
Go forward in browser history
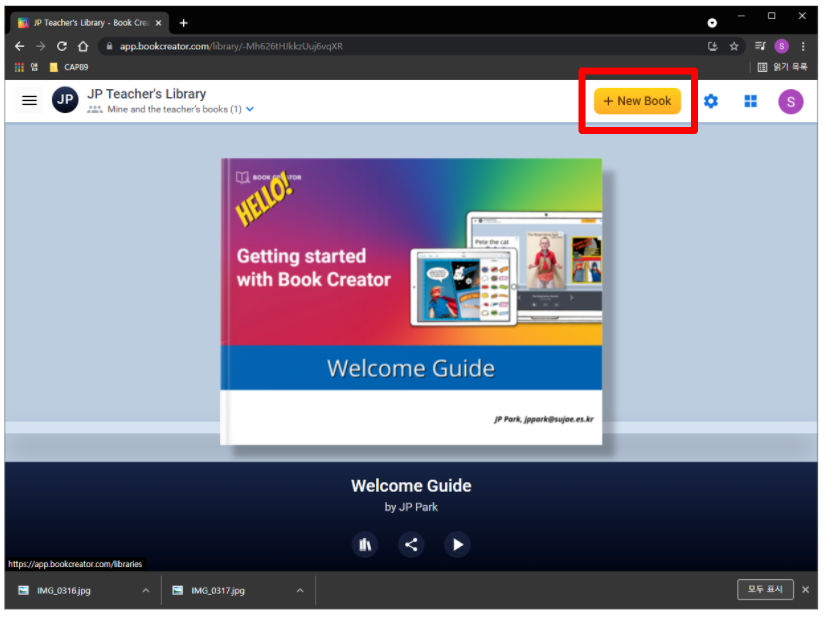(x=40, y=46)
